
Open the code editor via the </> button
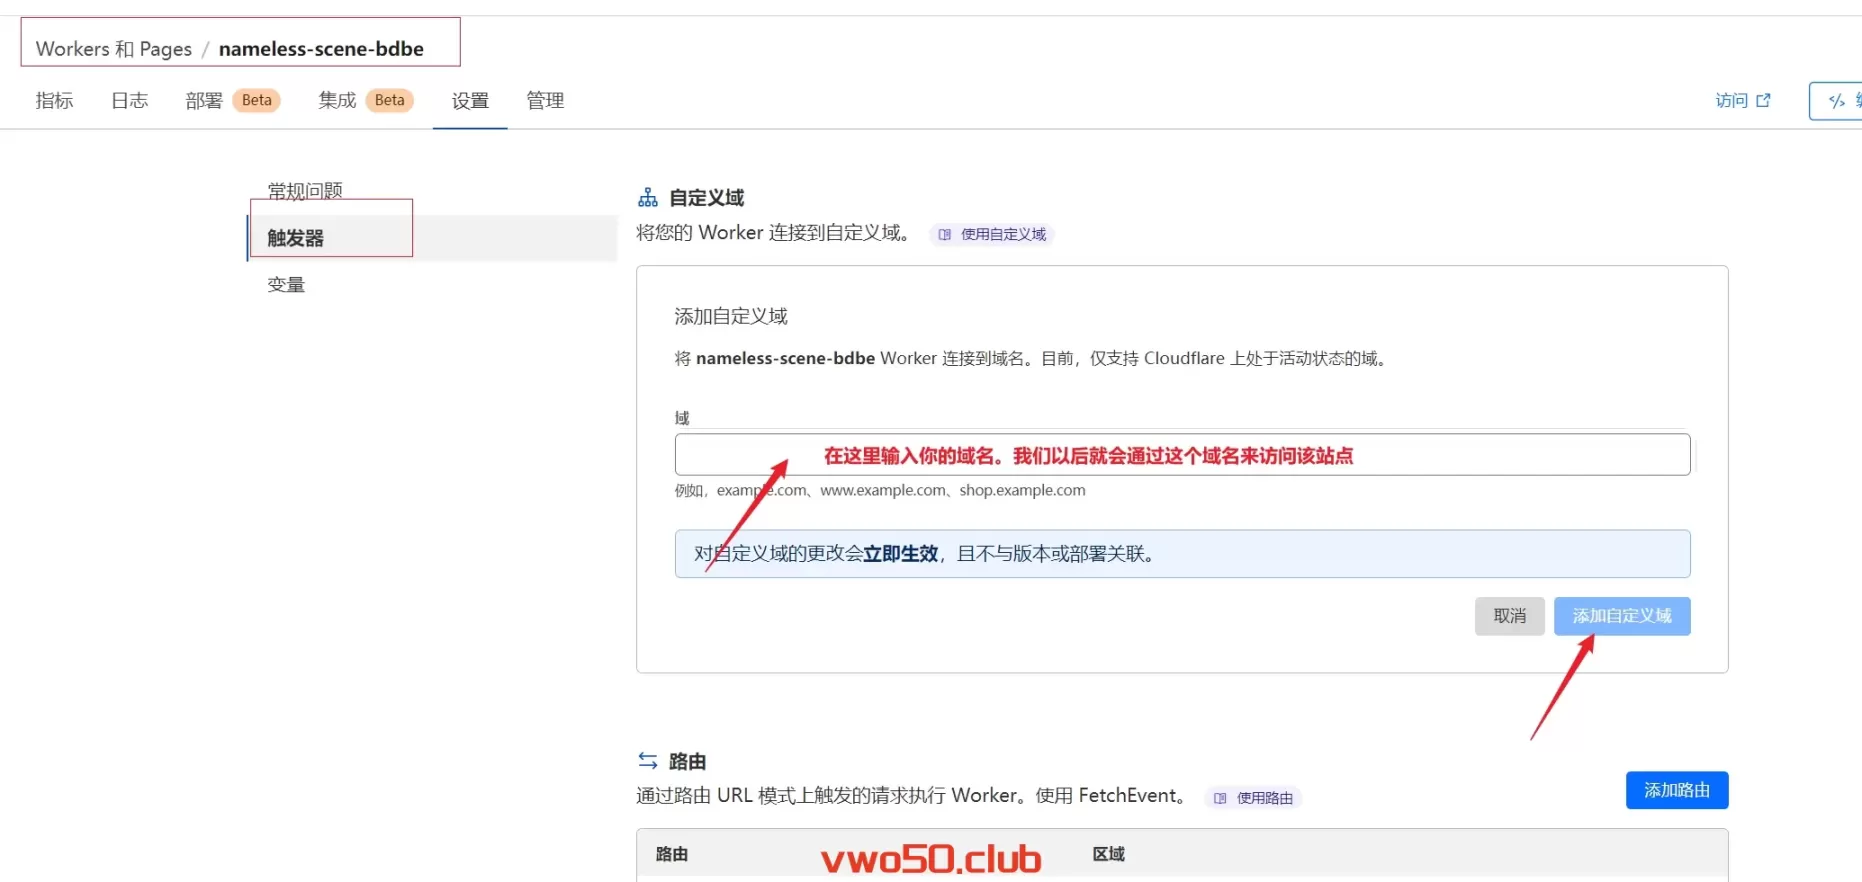click(x=1838, y=101)
